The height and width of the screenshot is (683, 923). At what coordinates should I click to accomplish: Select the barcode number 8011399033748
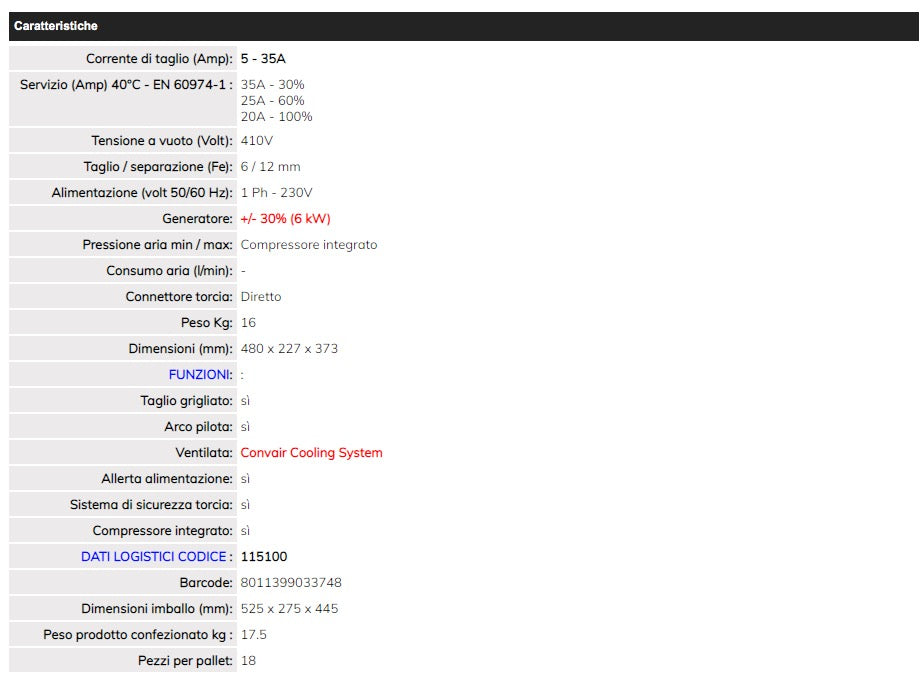tap(291, 582)
